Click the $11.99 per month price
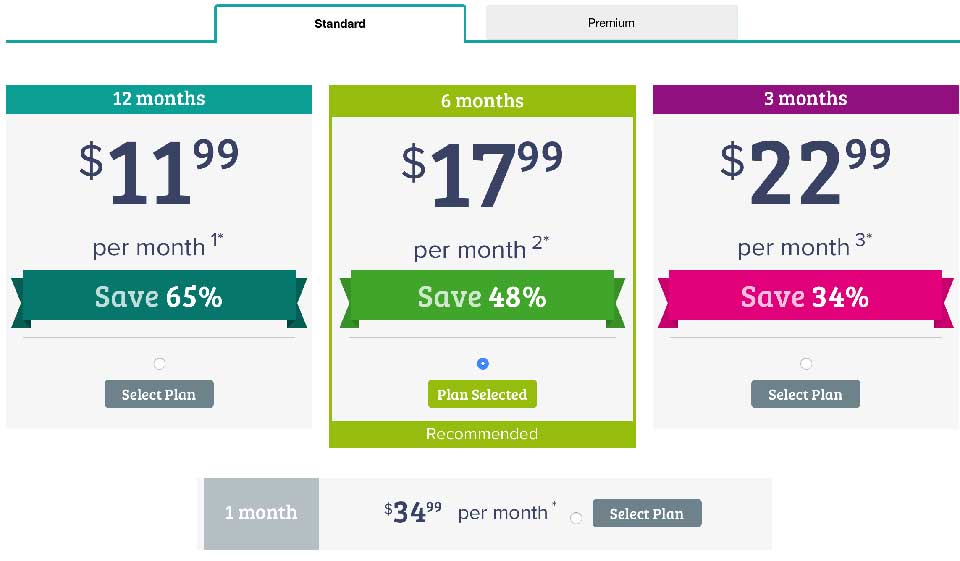The width and height of the screenshot is (960, 561). 159,172
